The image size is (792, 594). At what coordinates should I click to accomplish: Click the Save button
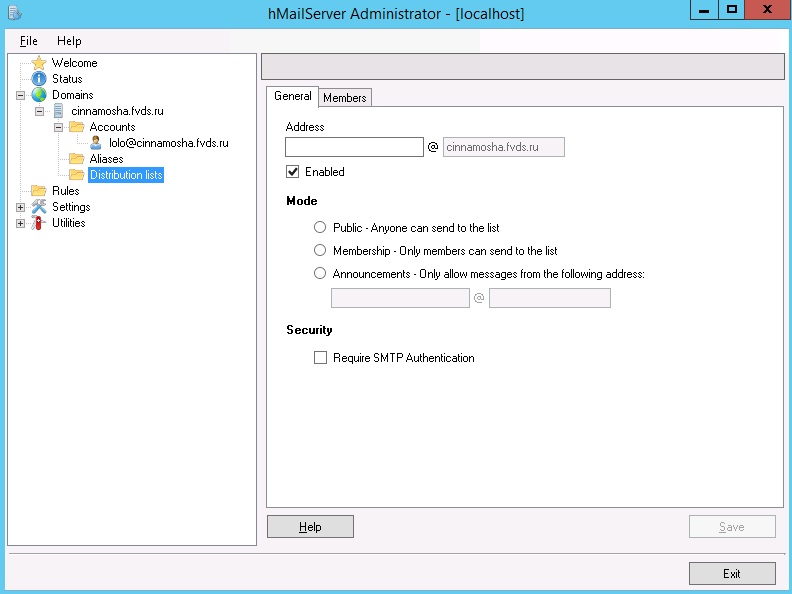732,527
